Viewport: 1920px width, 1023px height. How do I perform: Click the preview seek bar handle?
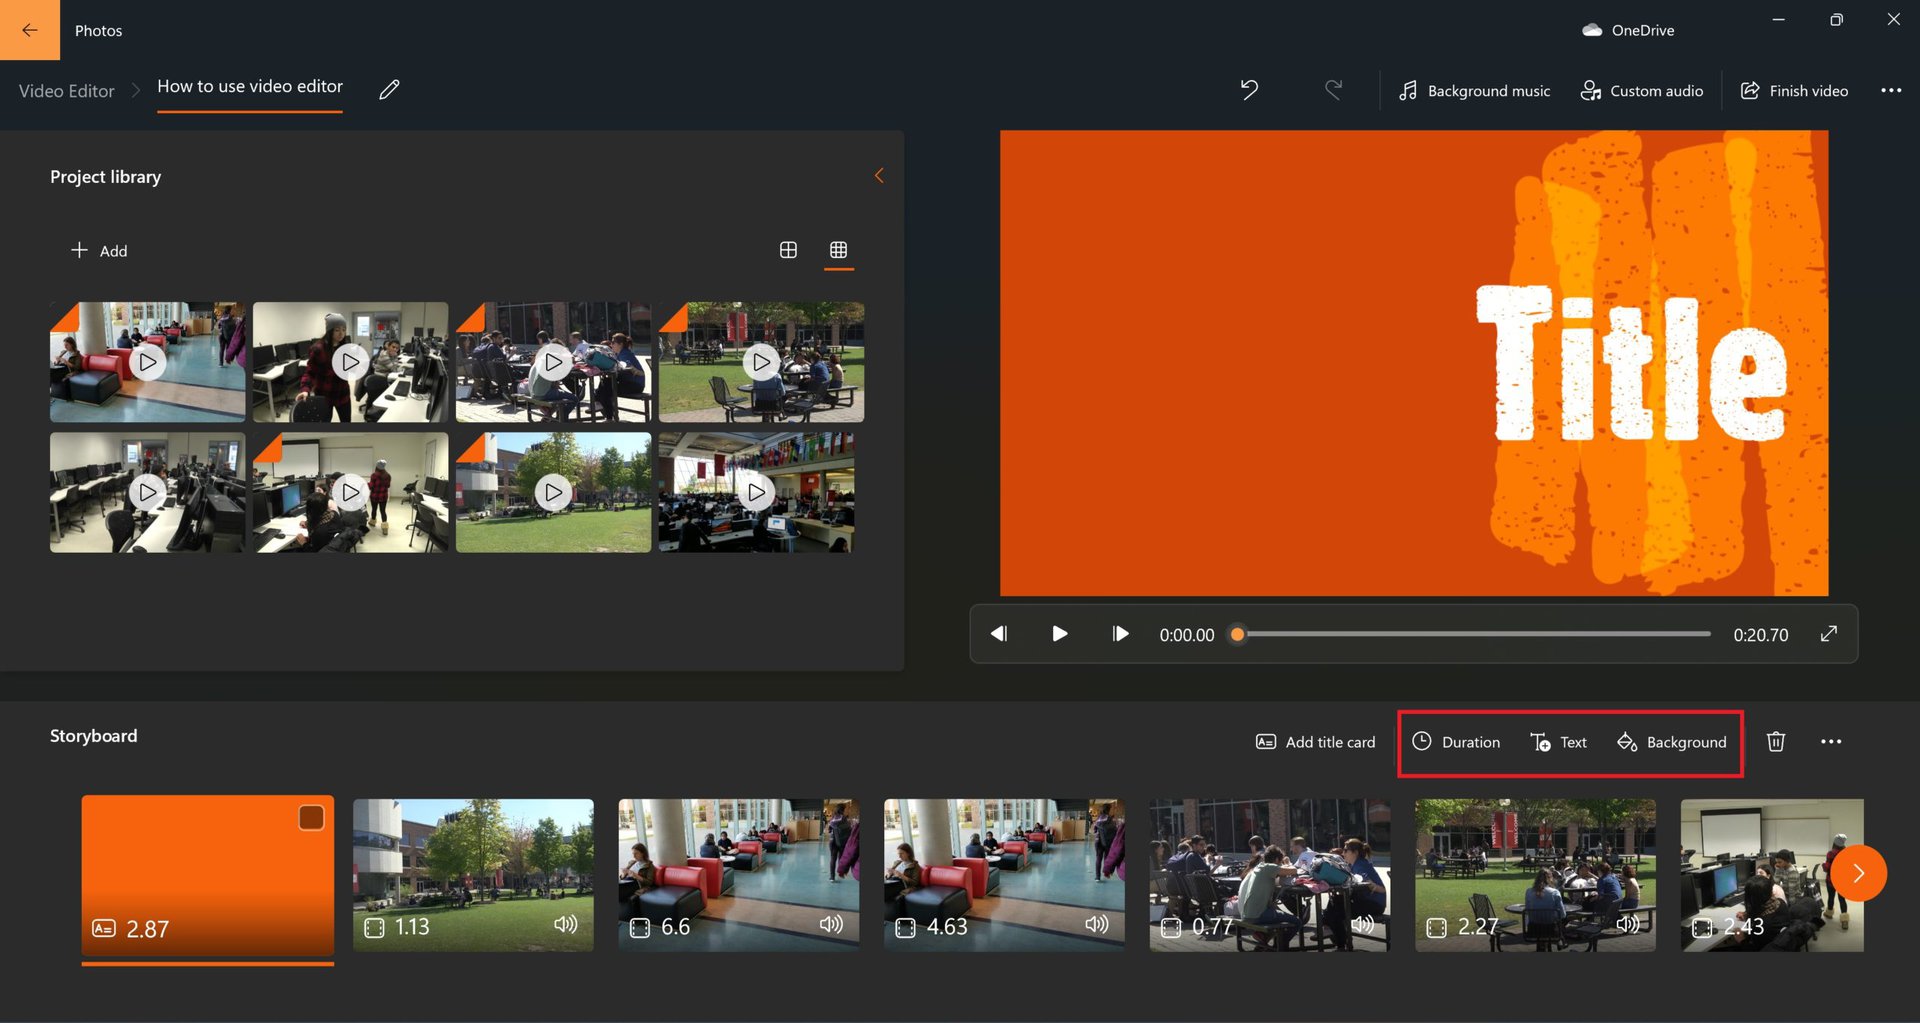pyautogui.click(x=1237, y=634)
